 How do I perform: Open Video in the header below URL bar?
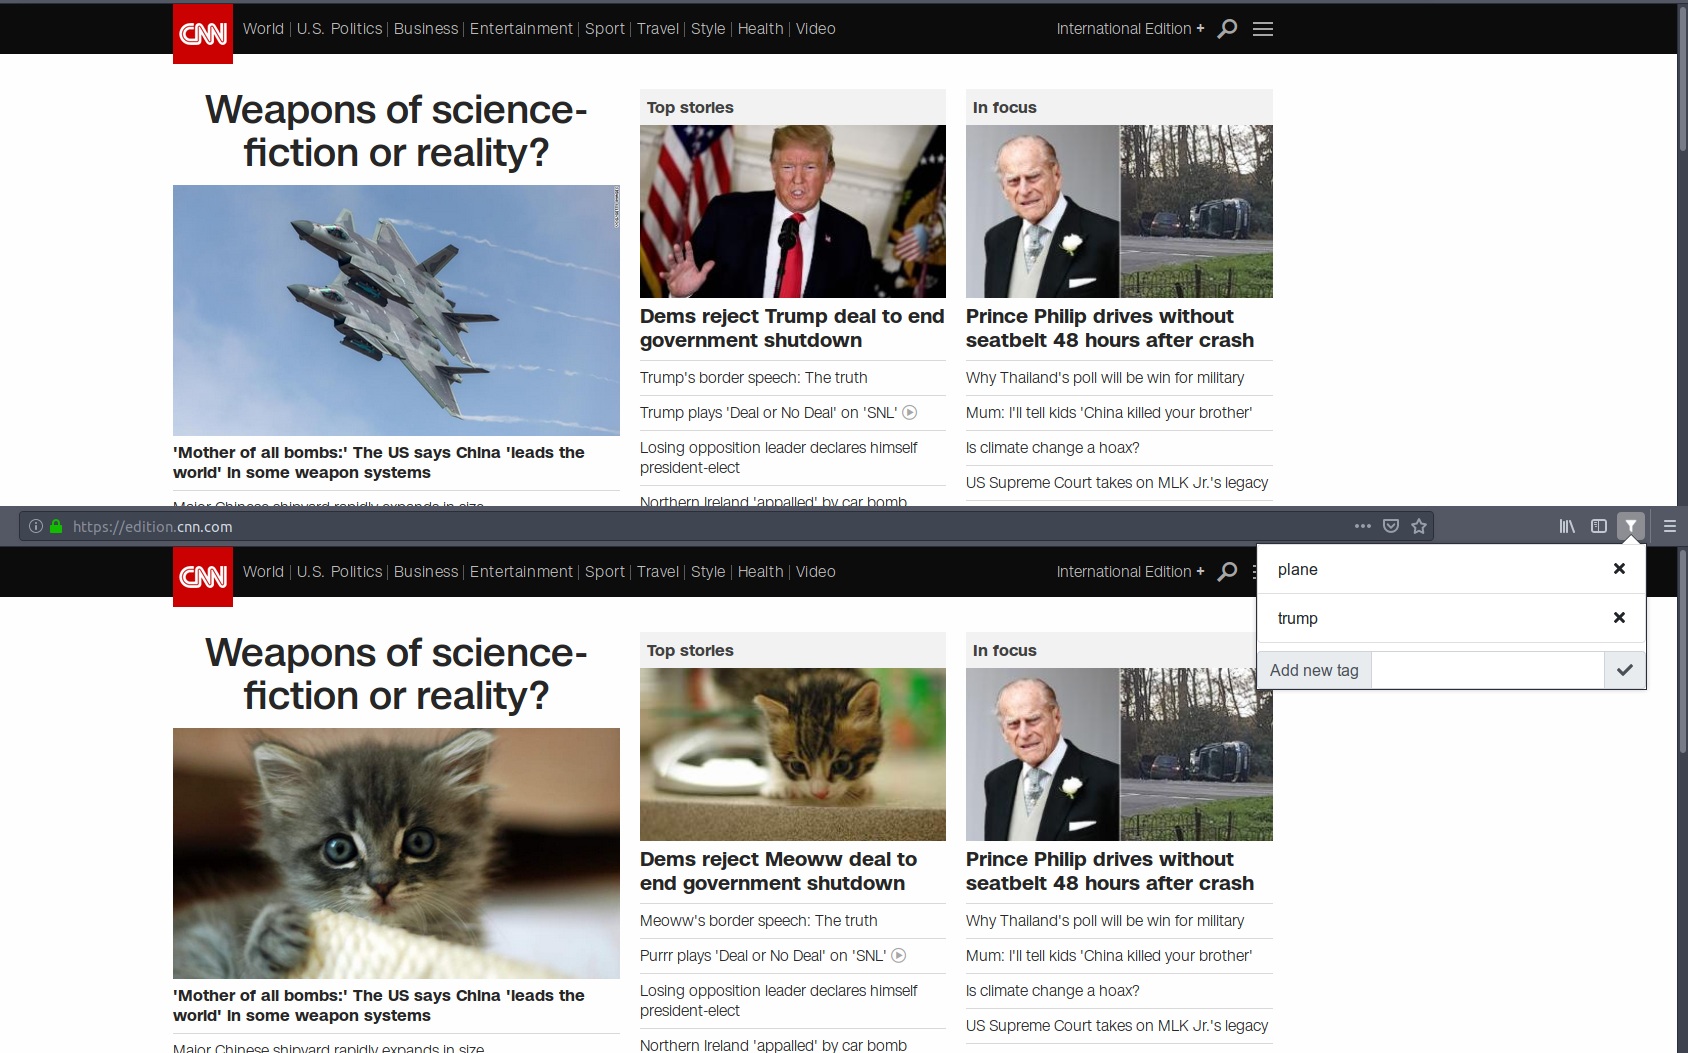click(x=816, y=572)
